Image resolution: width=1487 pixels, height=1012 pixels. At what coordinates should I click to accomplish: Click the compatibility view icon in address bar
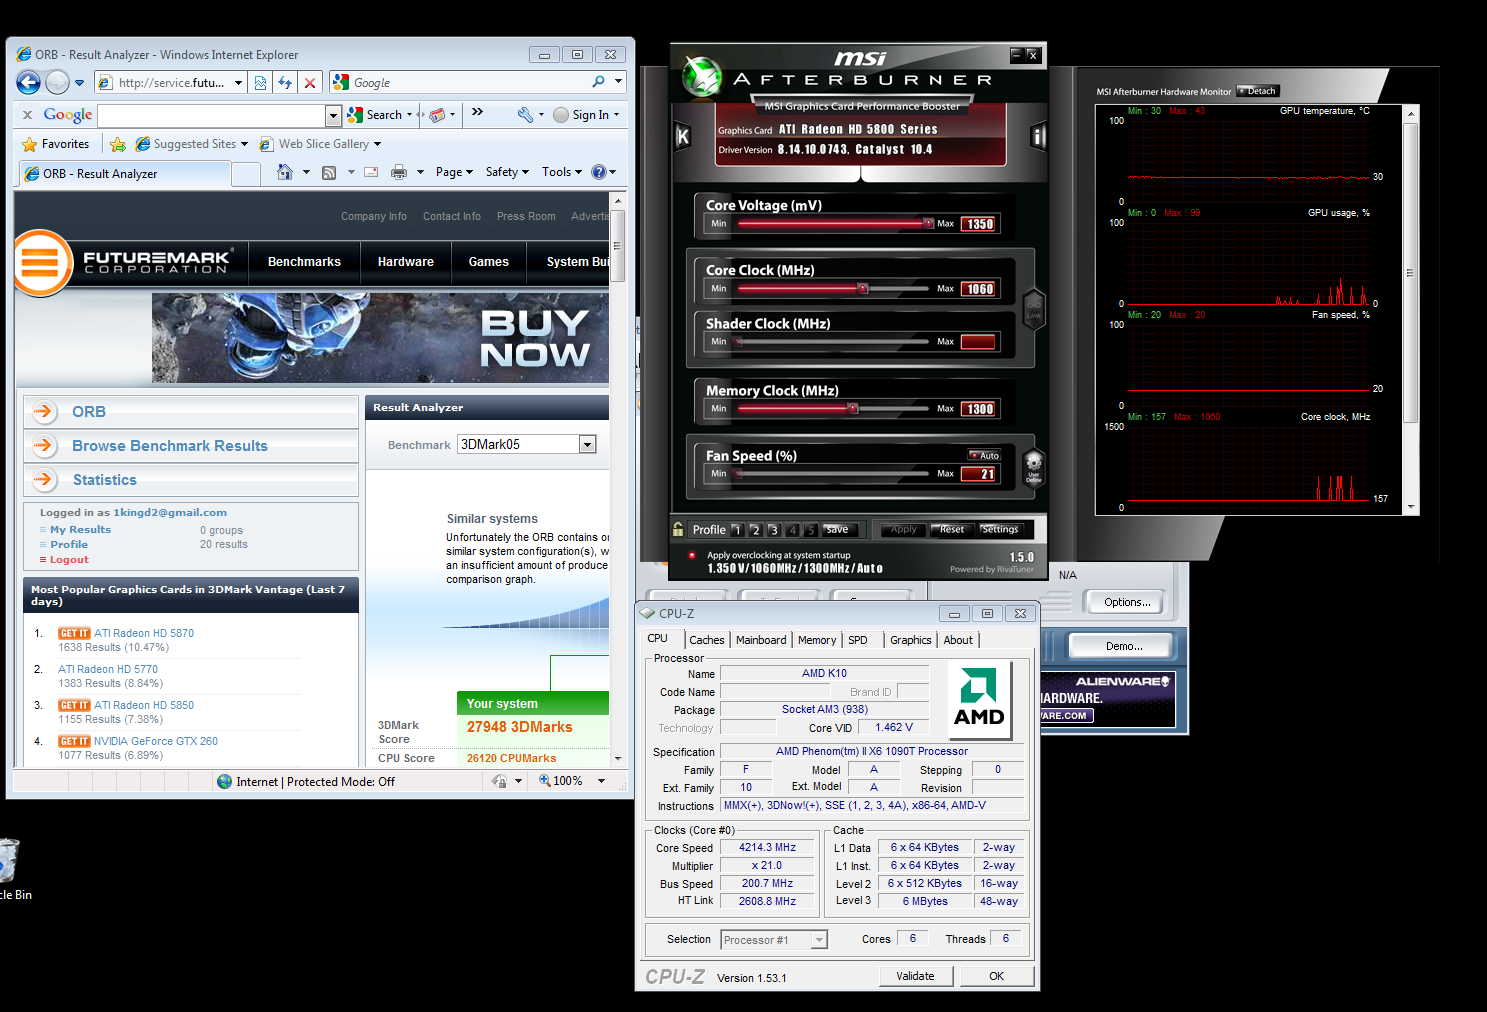click(260, 83)
